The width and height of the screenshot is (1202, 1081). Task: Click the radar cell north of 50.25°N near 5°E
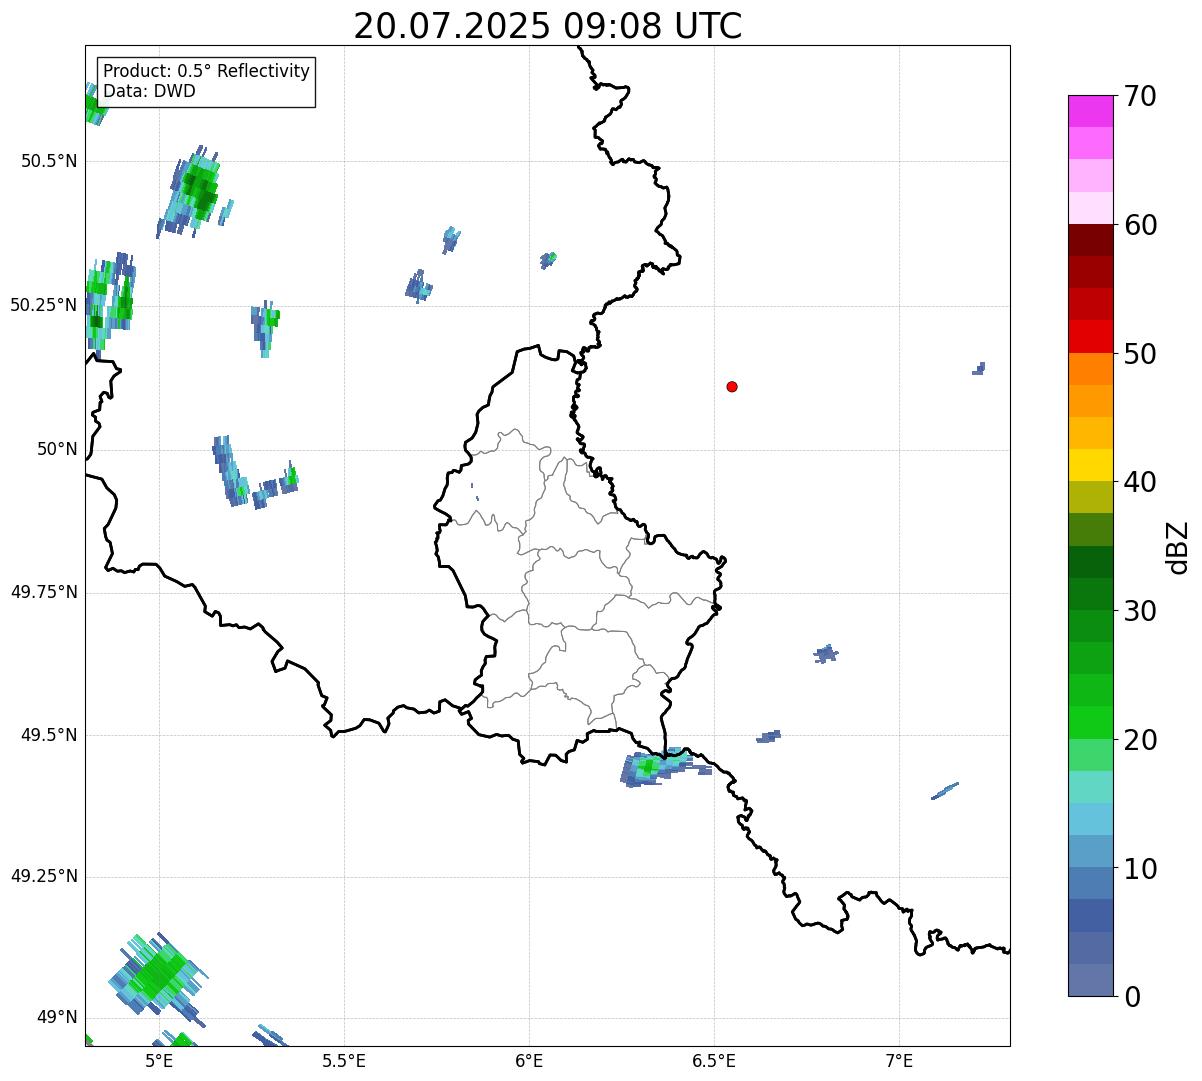[x=195, y=191]
